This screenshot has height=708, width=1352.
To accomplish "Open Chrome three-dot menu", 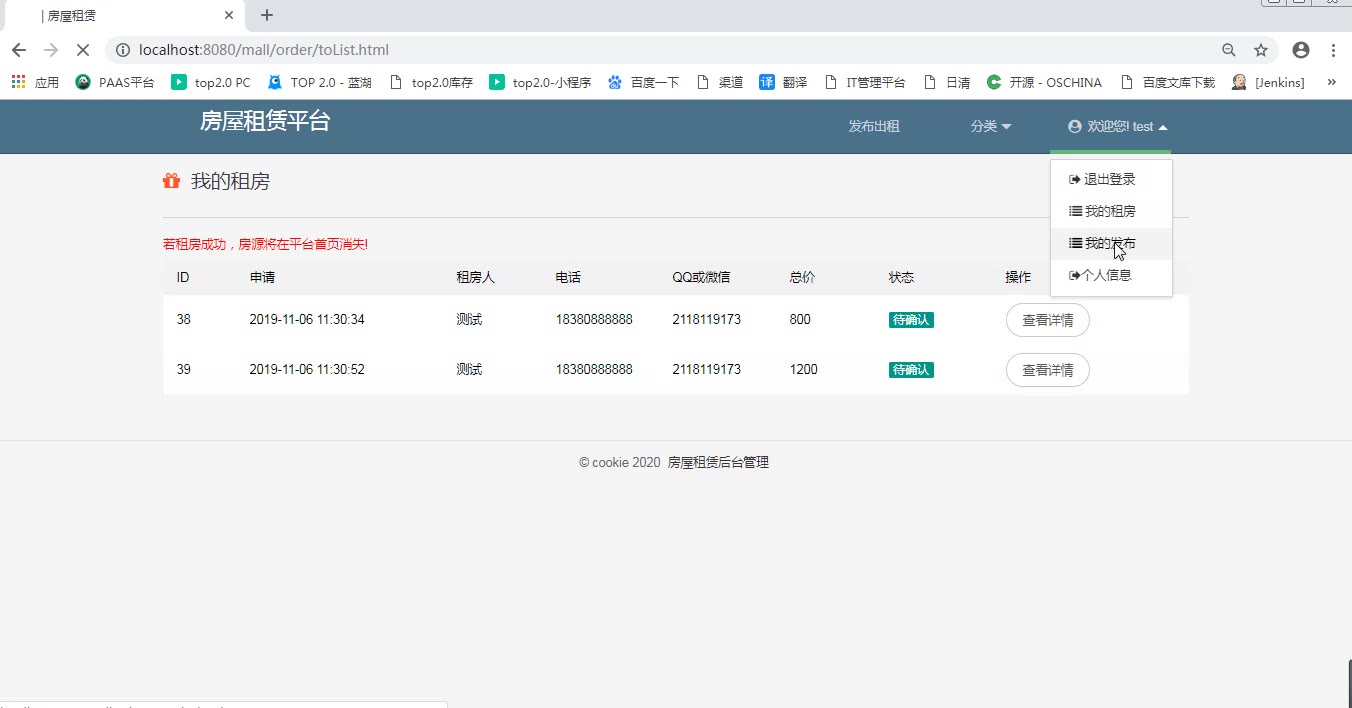I will pyautogui.click(x=1334, y=50).
